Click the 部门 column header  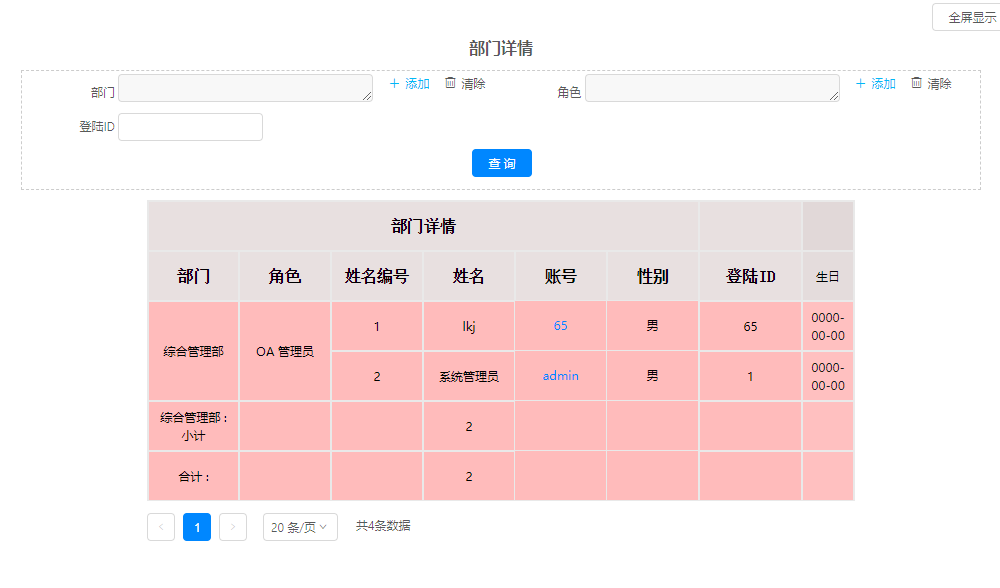(194, 277)
